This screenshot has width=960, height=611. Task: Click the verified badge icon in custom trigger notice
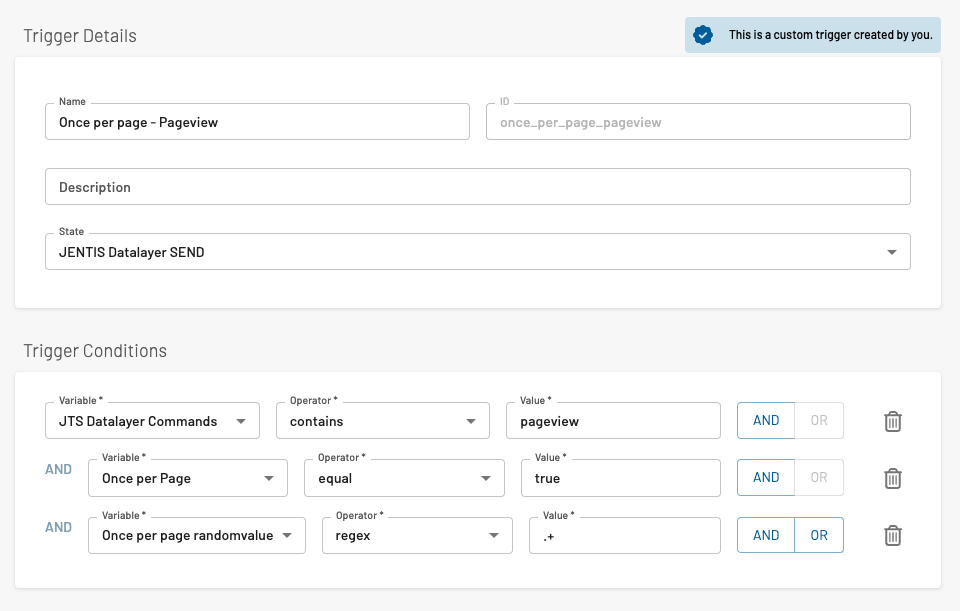tap(703, 35)
